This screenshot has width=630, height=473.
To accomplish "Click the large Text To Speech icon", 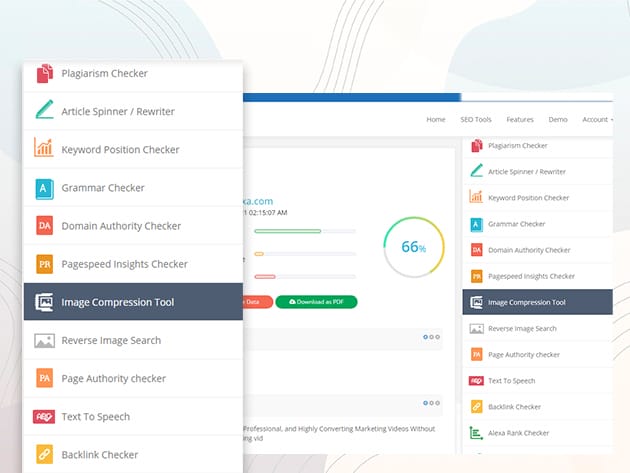I will click(44, 417).
